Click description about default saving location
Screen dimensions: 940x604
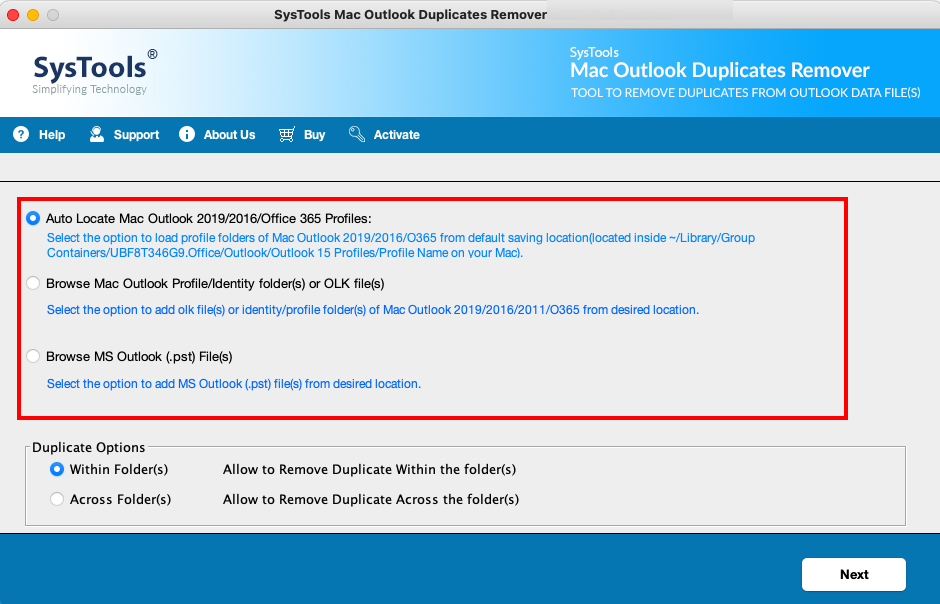click(x=400, y=245)
